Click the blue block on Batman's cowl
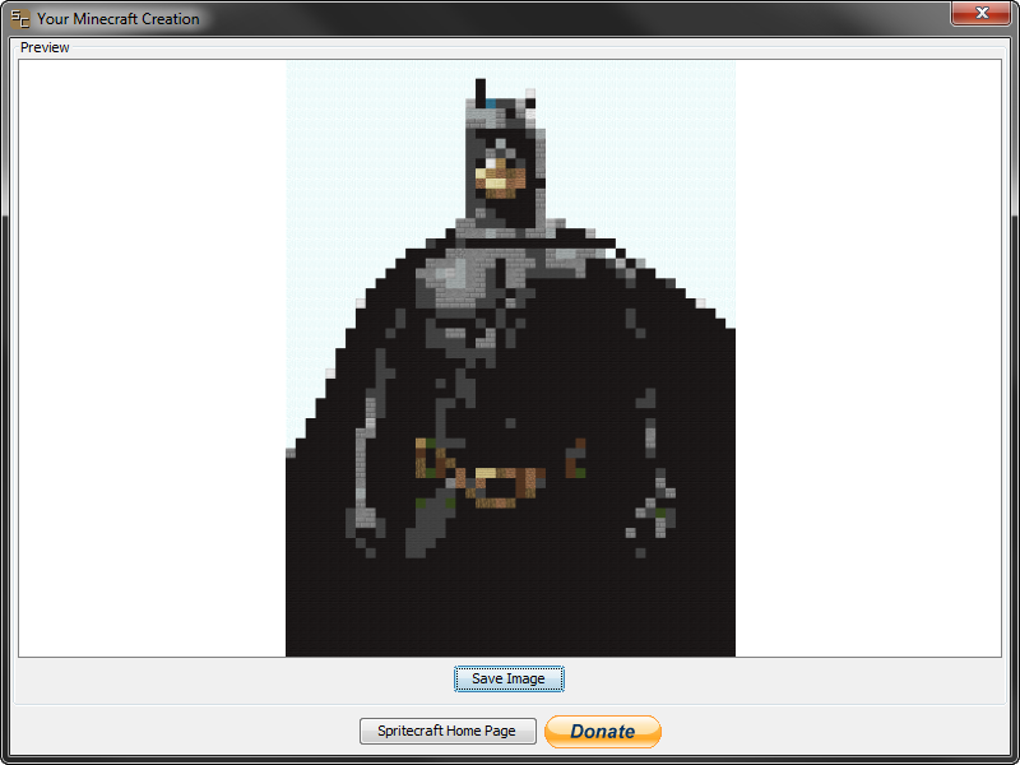The width and height of the screenshot is (1020, 765). (491, 103)
